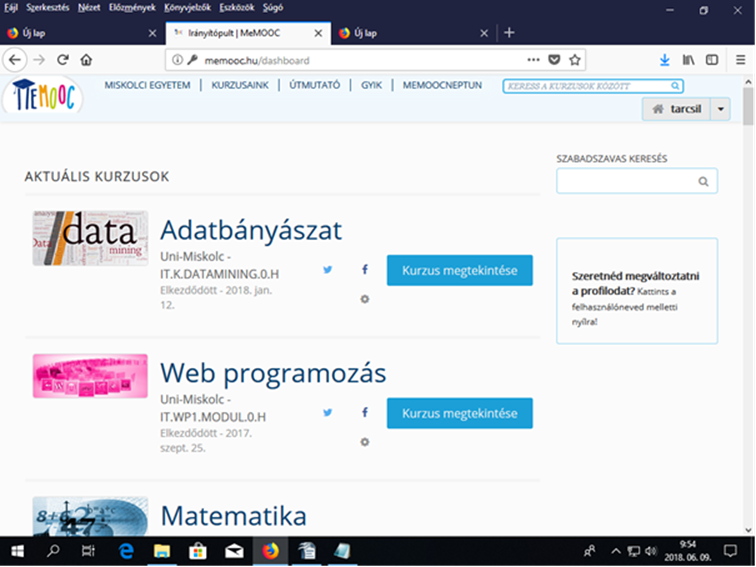Share Adatbányászat course on Twitter
Screen dimensions: 756x567
[328, 270]
